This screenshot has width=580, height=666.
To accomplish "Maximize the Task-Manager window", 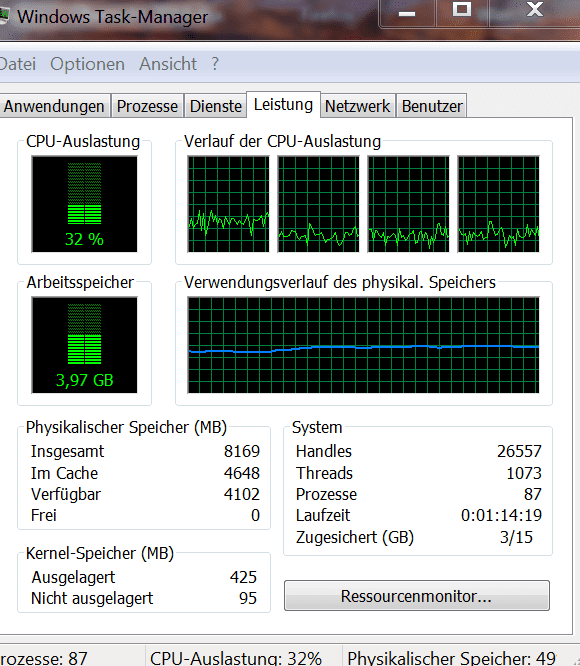I will coord(462,12).
